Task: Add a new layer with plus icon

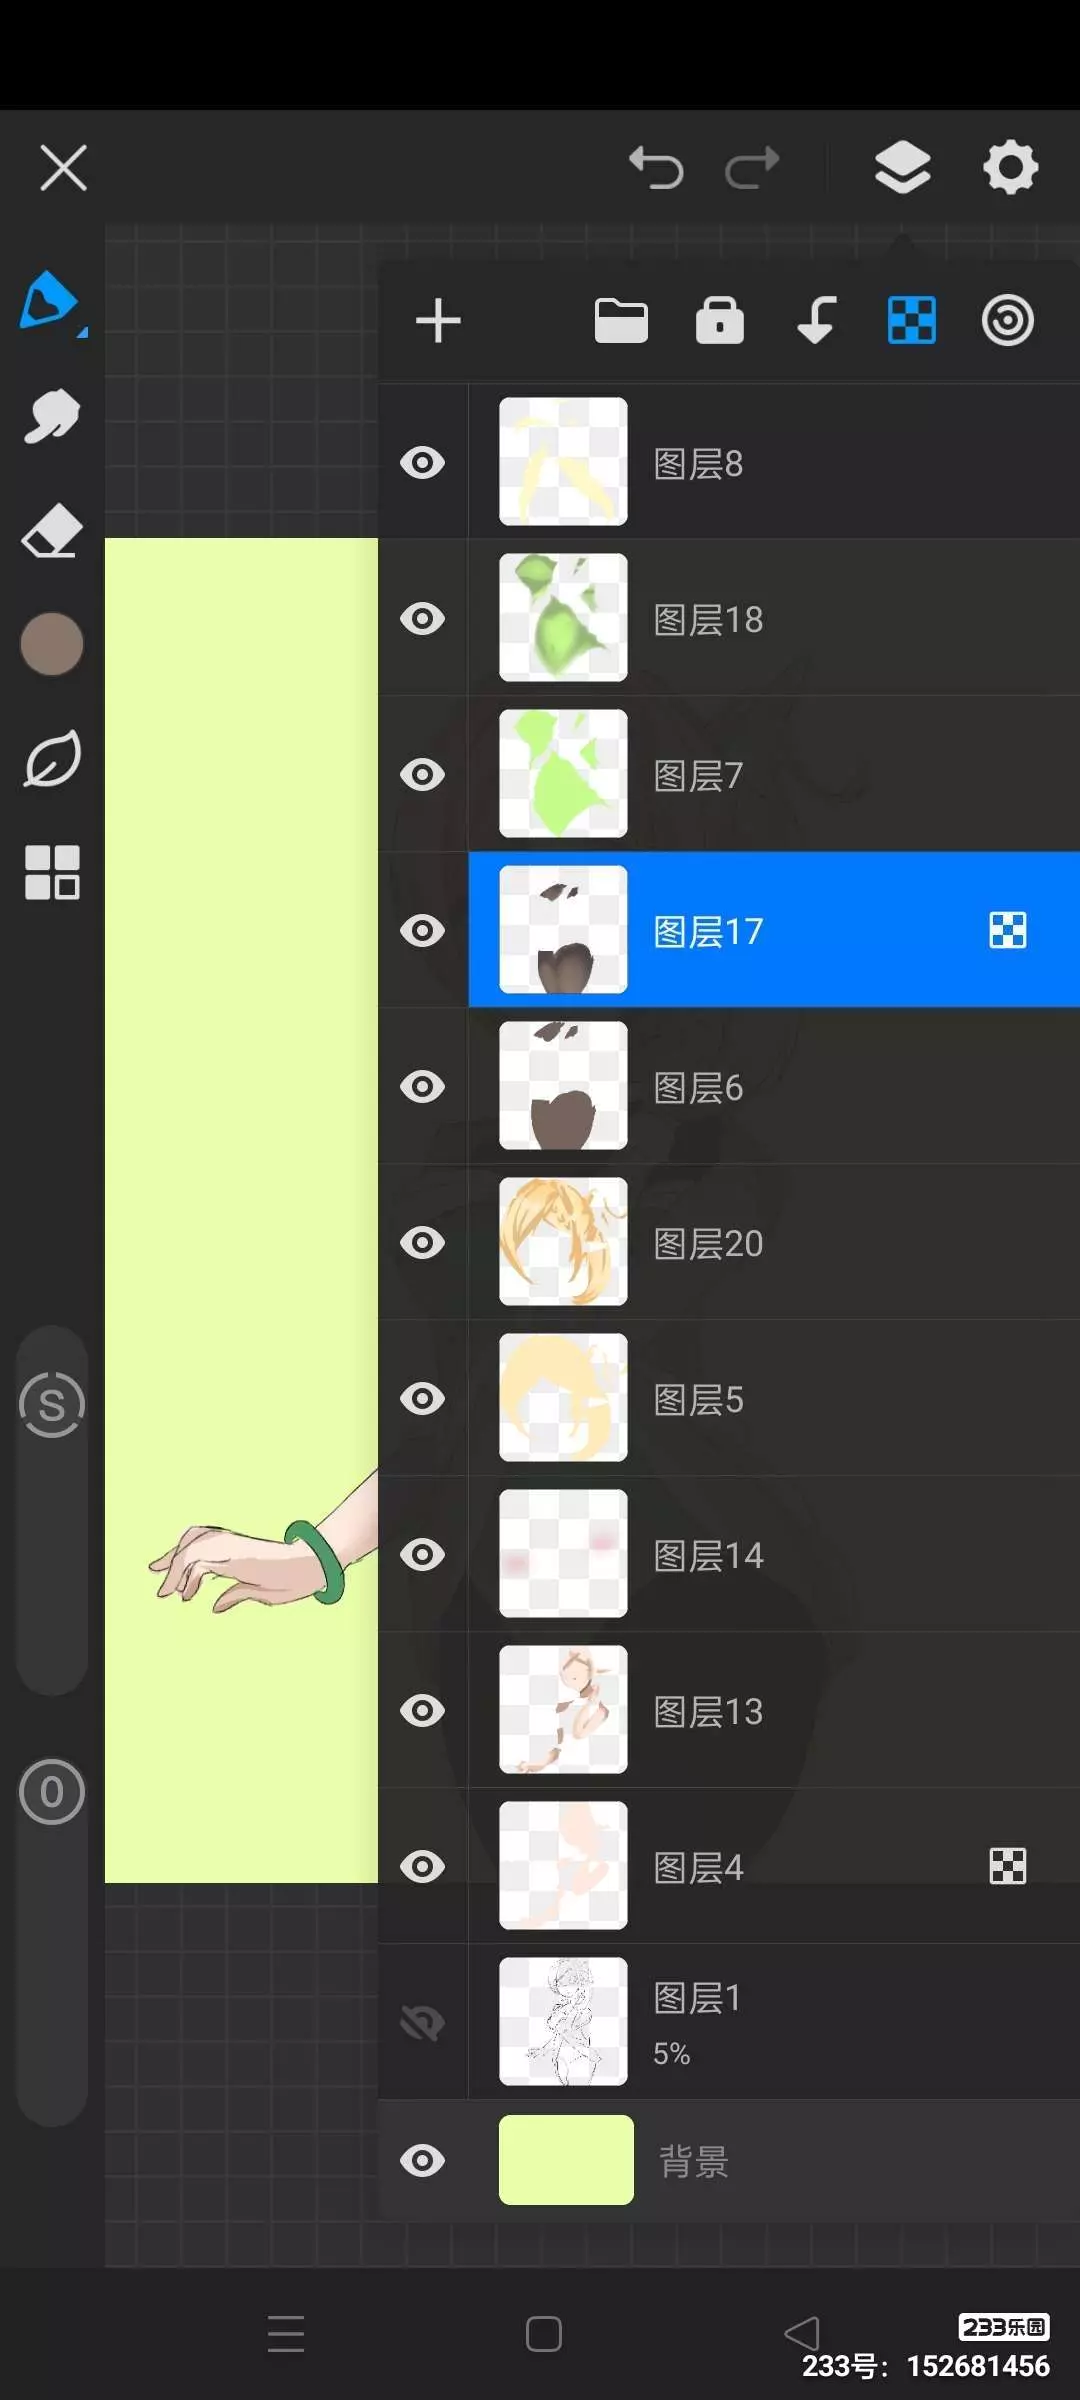Action: tap(438, 321)
